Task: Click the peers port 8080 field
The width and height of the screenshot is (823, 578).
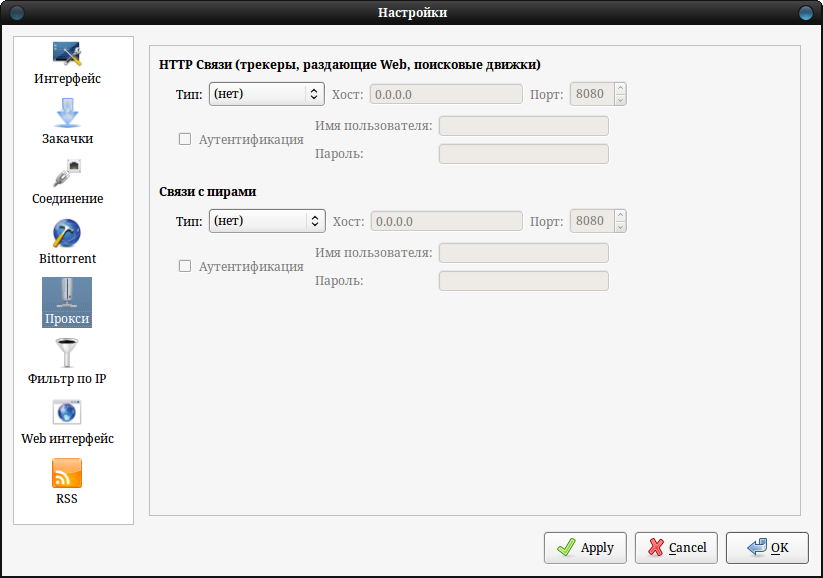Action: [x=592, y=221]
